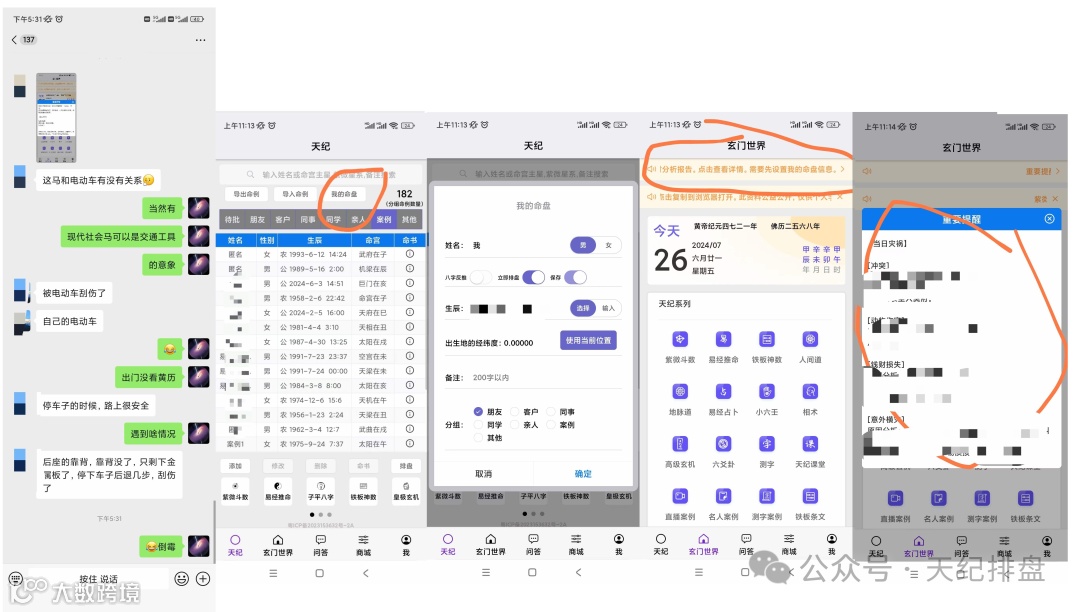Image resolution: width=1080 pixels, height=612 pixels.
Task: Expand the 重要提醒 banner chevron
Action: tap(1057, 171)
